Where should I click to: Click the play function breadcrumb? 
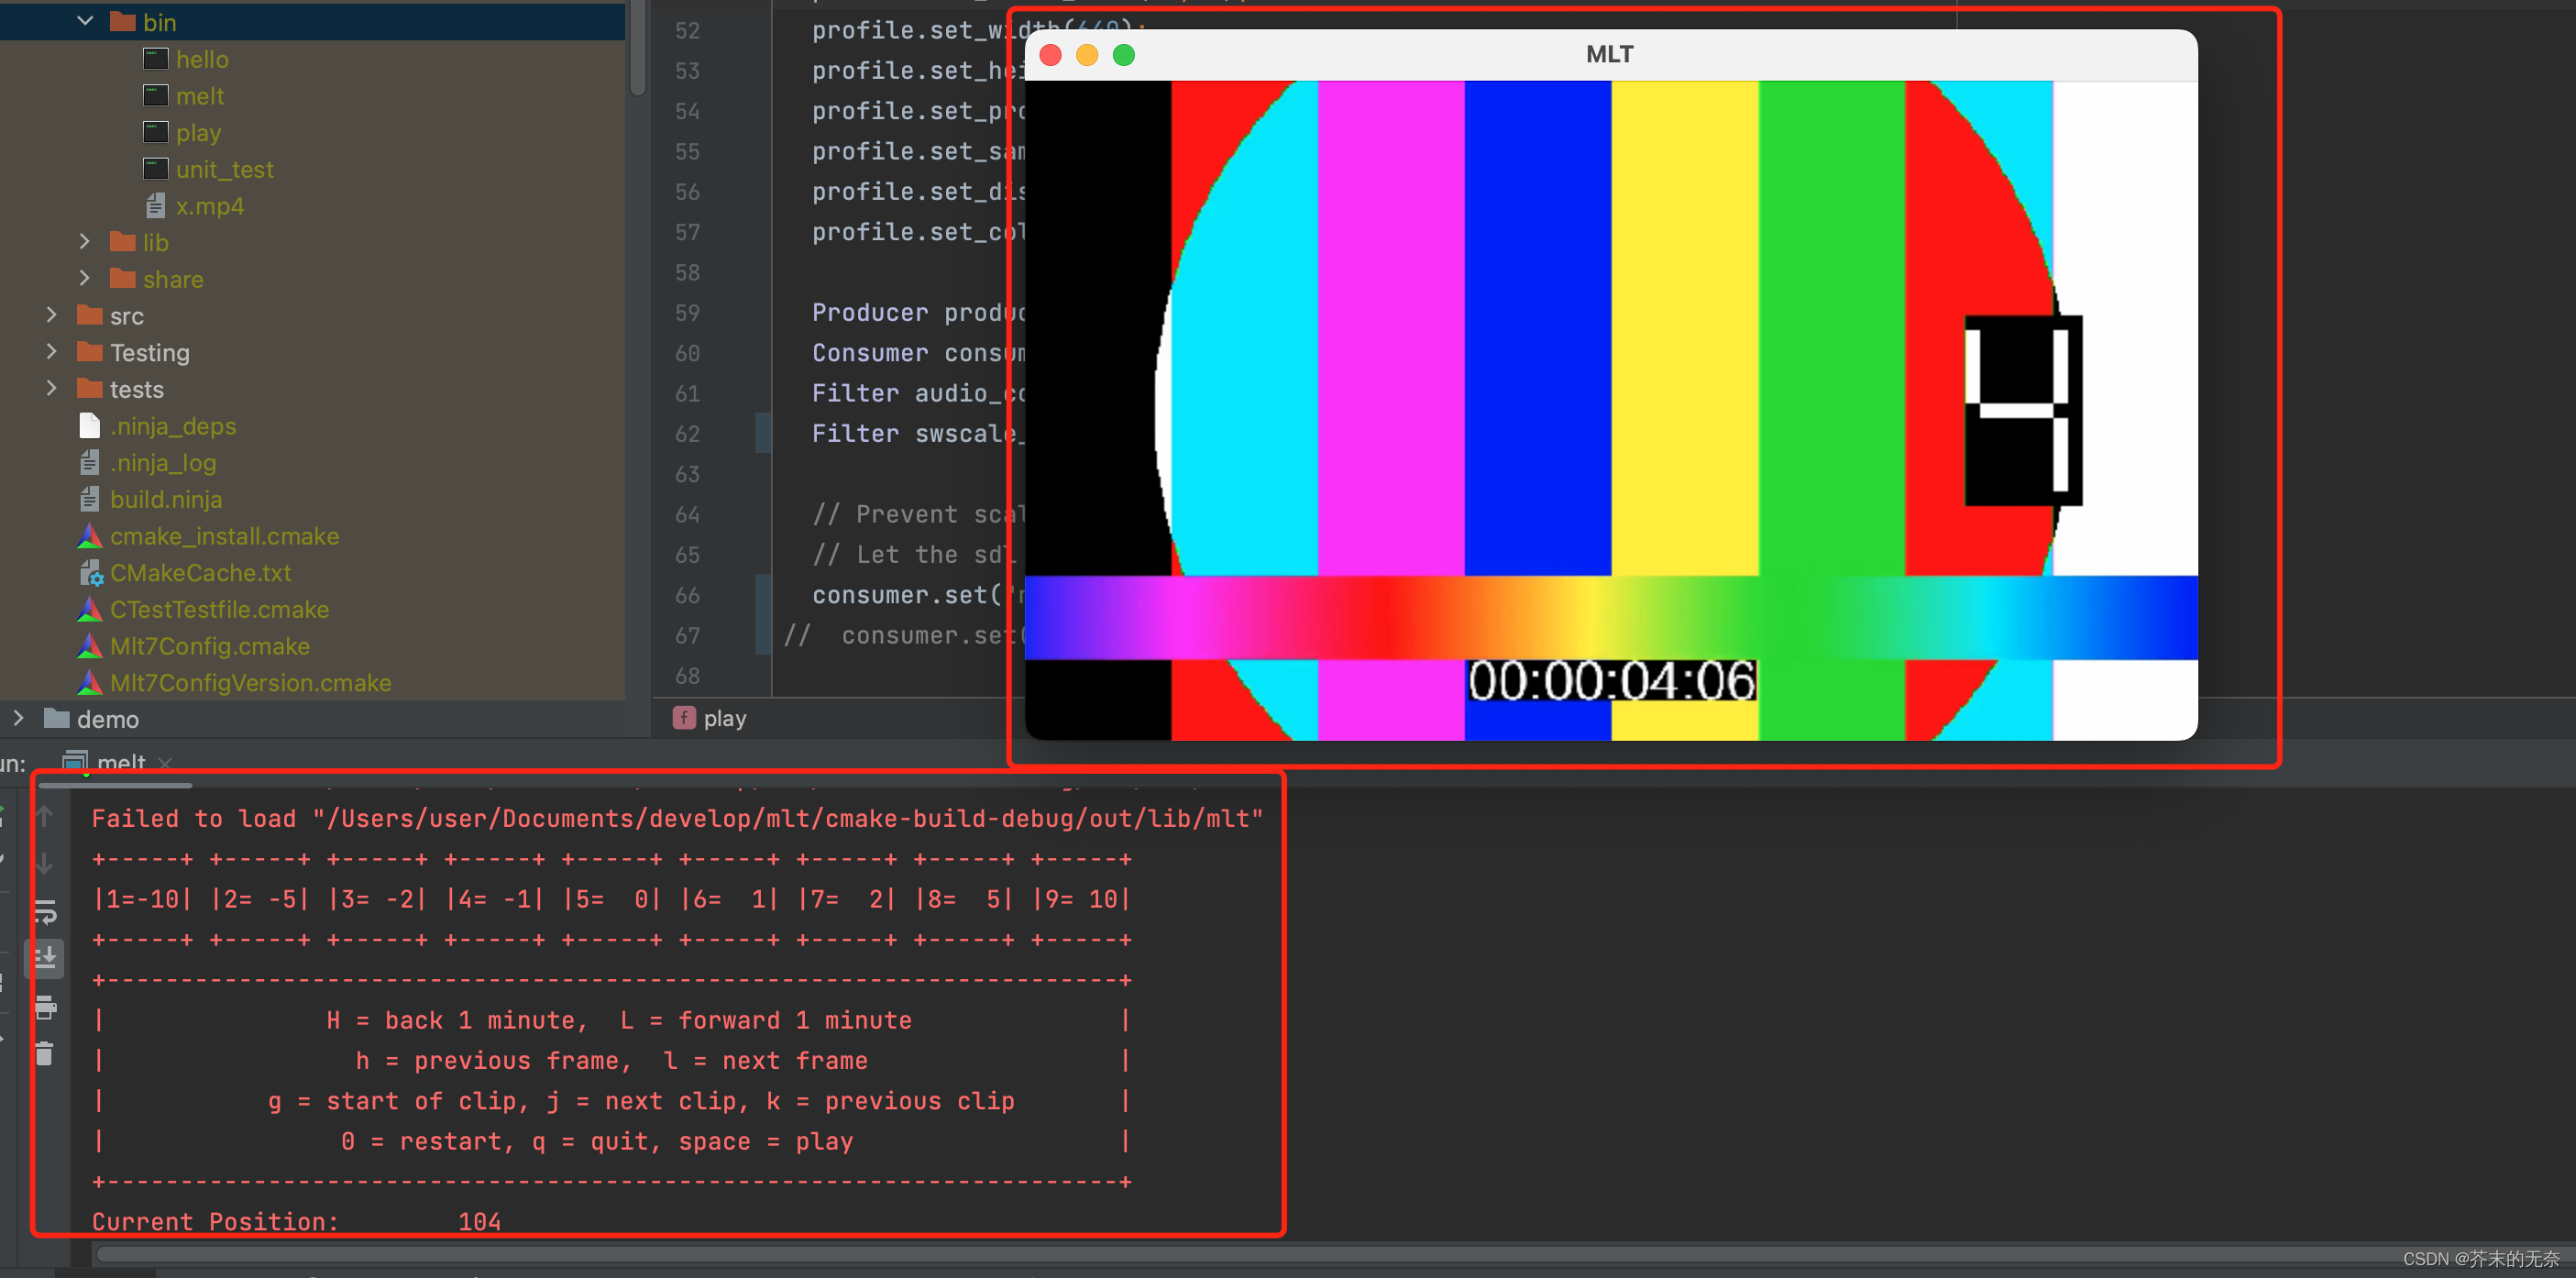click(x=723, y=718)
